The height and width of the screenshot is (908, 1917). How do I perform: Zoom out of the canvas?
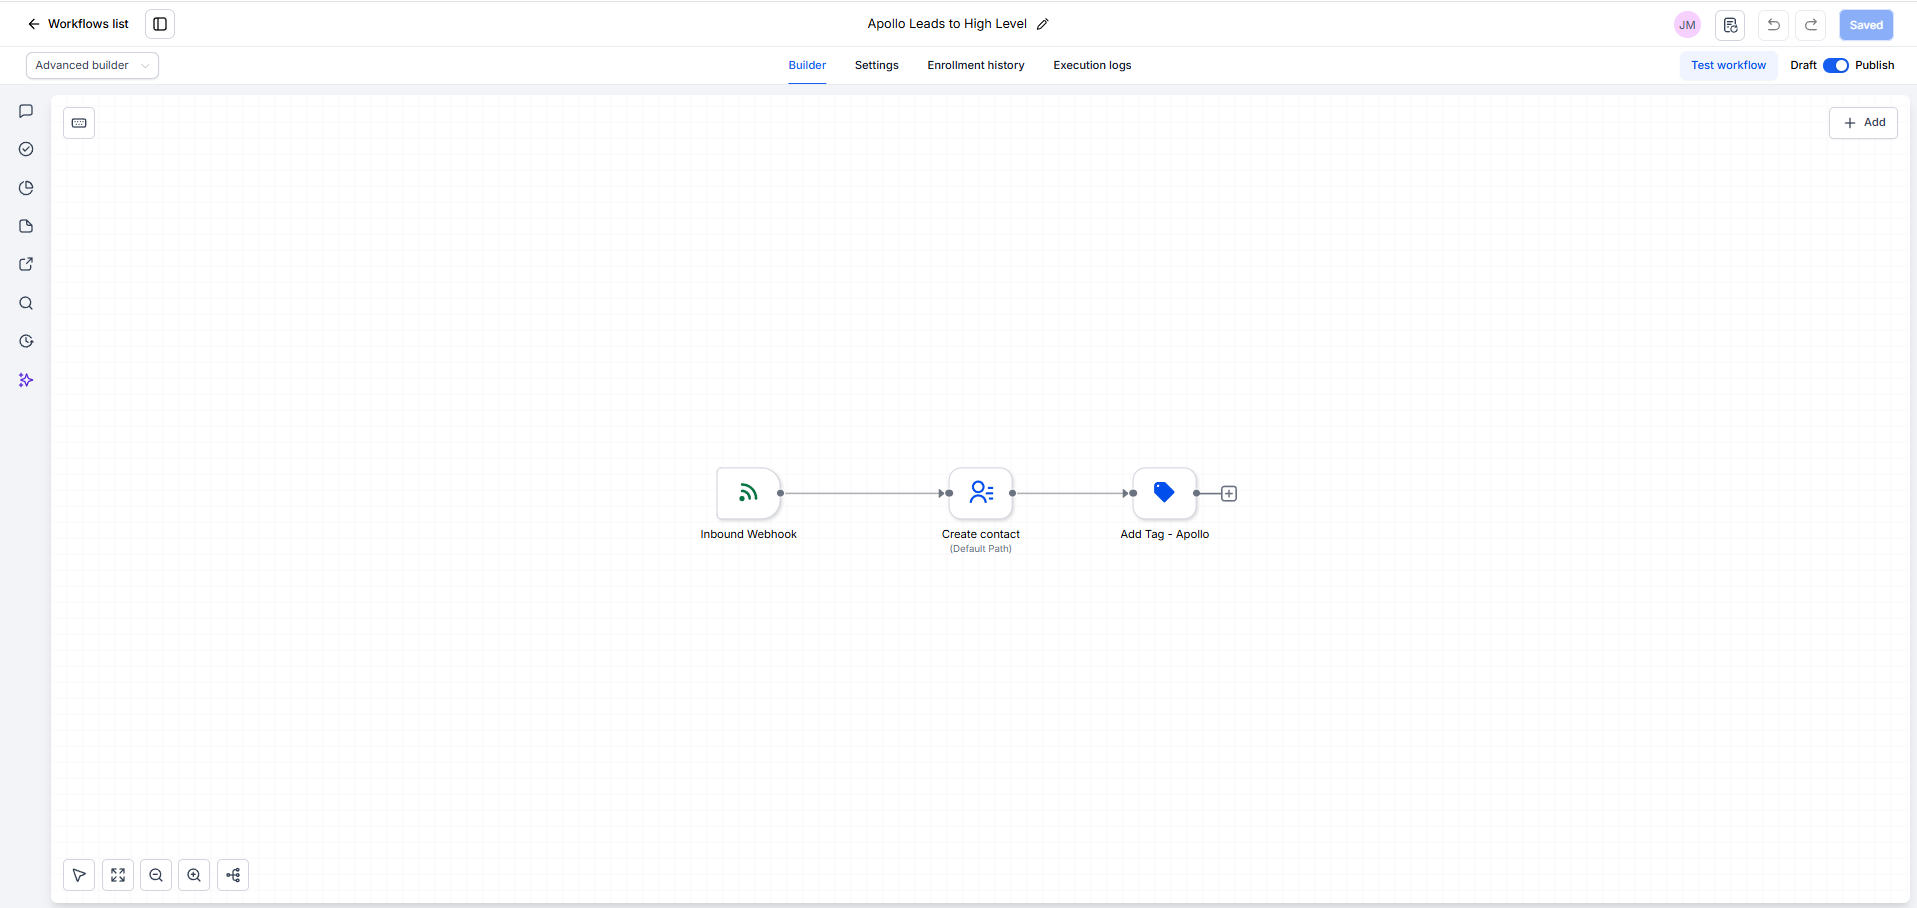point(156,875)
